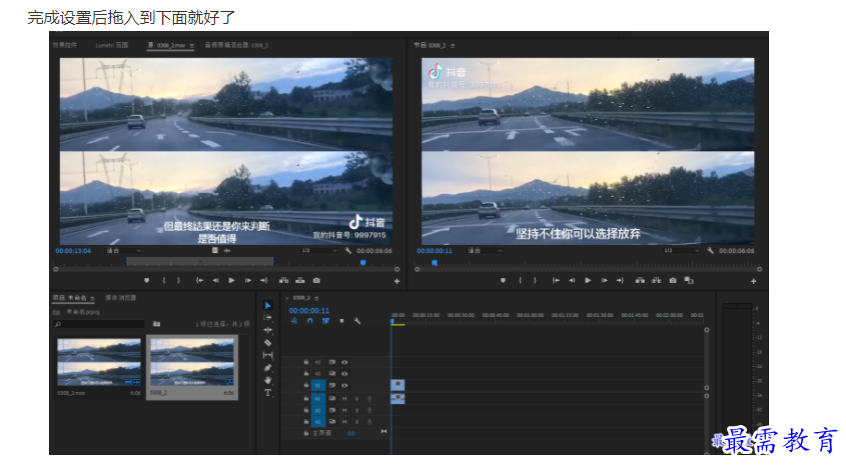Open Source monitor settings wrench
846x472 pixels.
click(x=348, y=251)
